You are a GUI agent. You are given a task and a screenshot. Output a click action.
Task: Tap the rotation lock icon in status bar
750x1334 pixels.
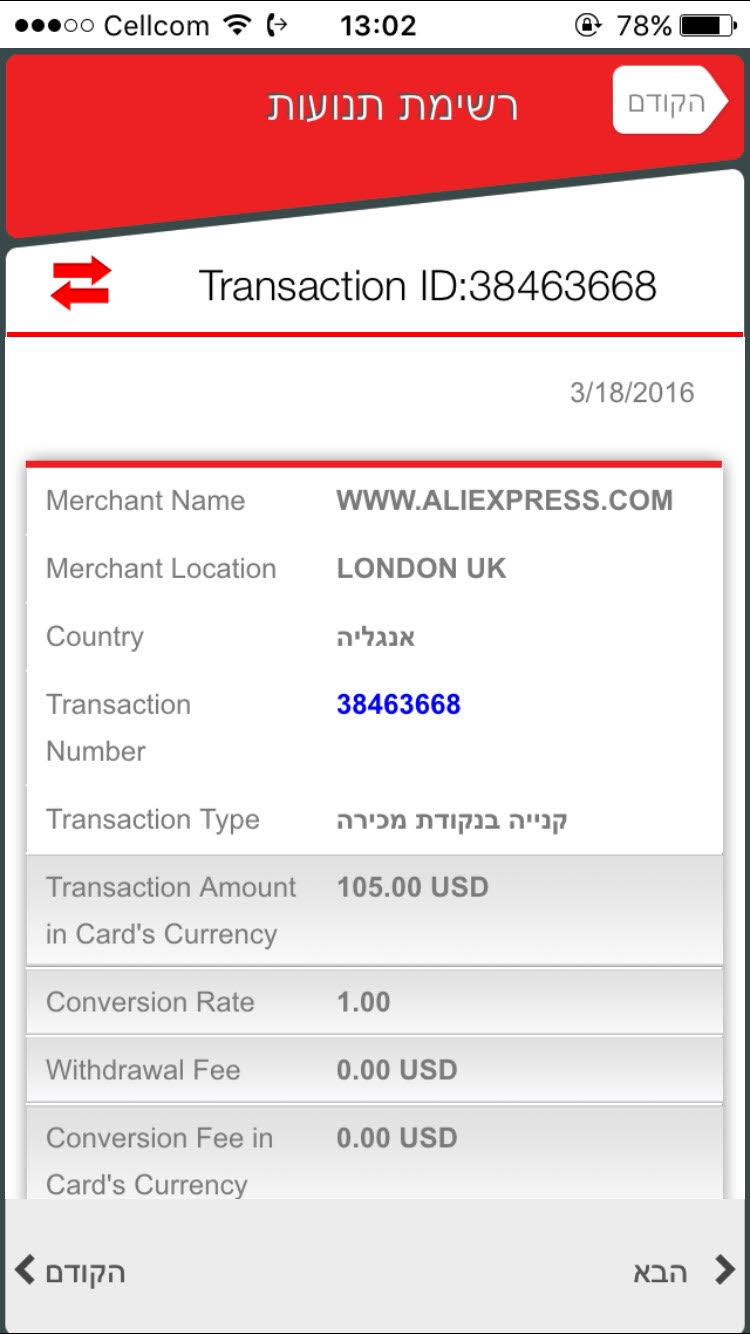tap(589, 25)
